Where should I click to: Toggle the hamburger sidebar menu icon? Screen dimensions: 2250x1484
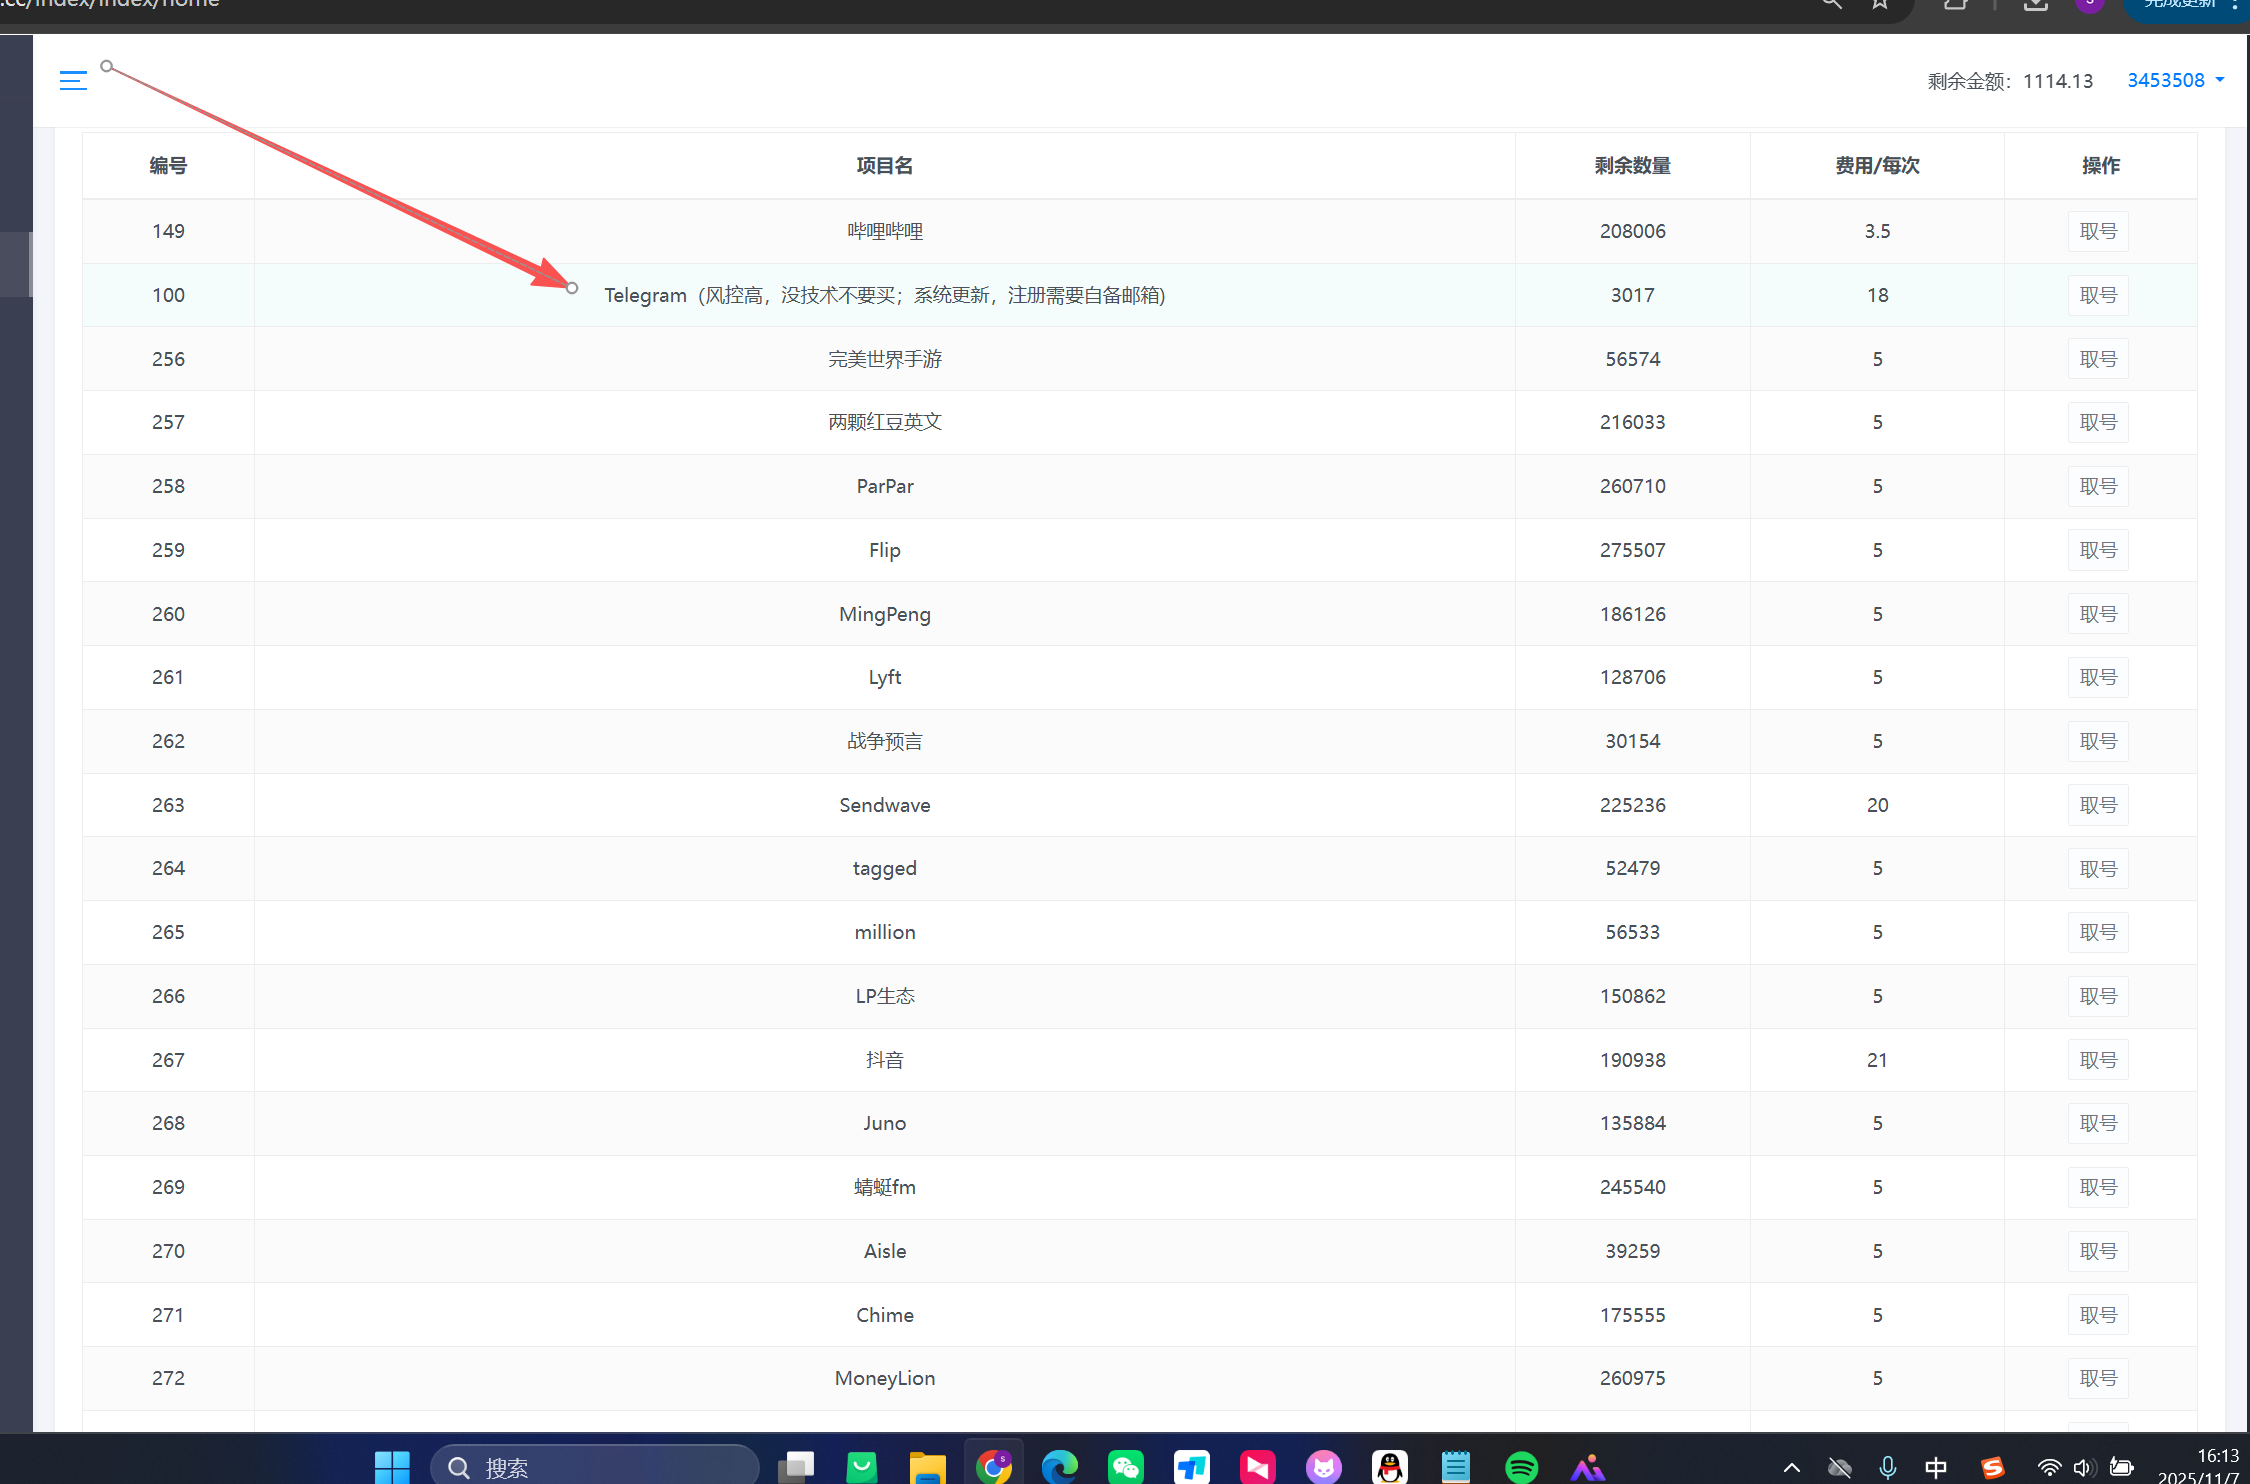(x=73, y=81)
